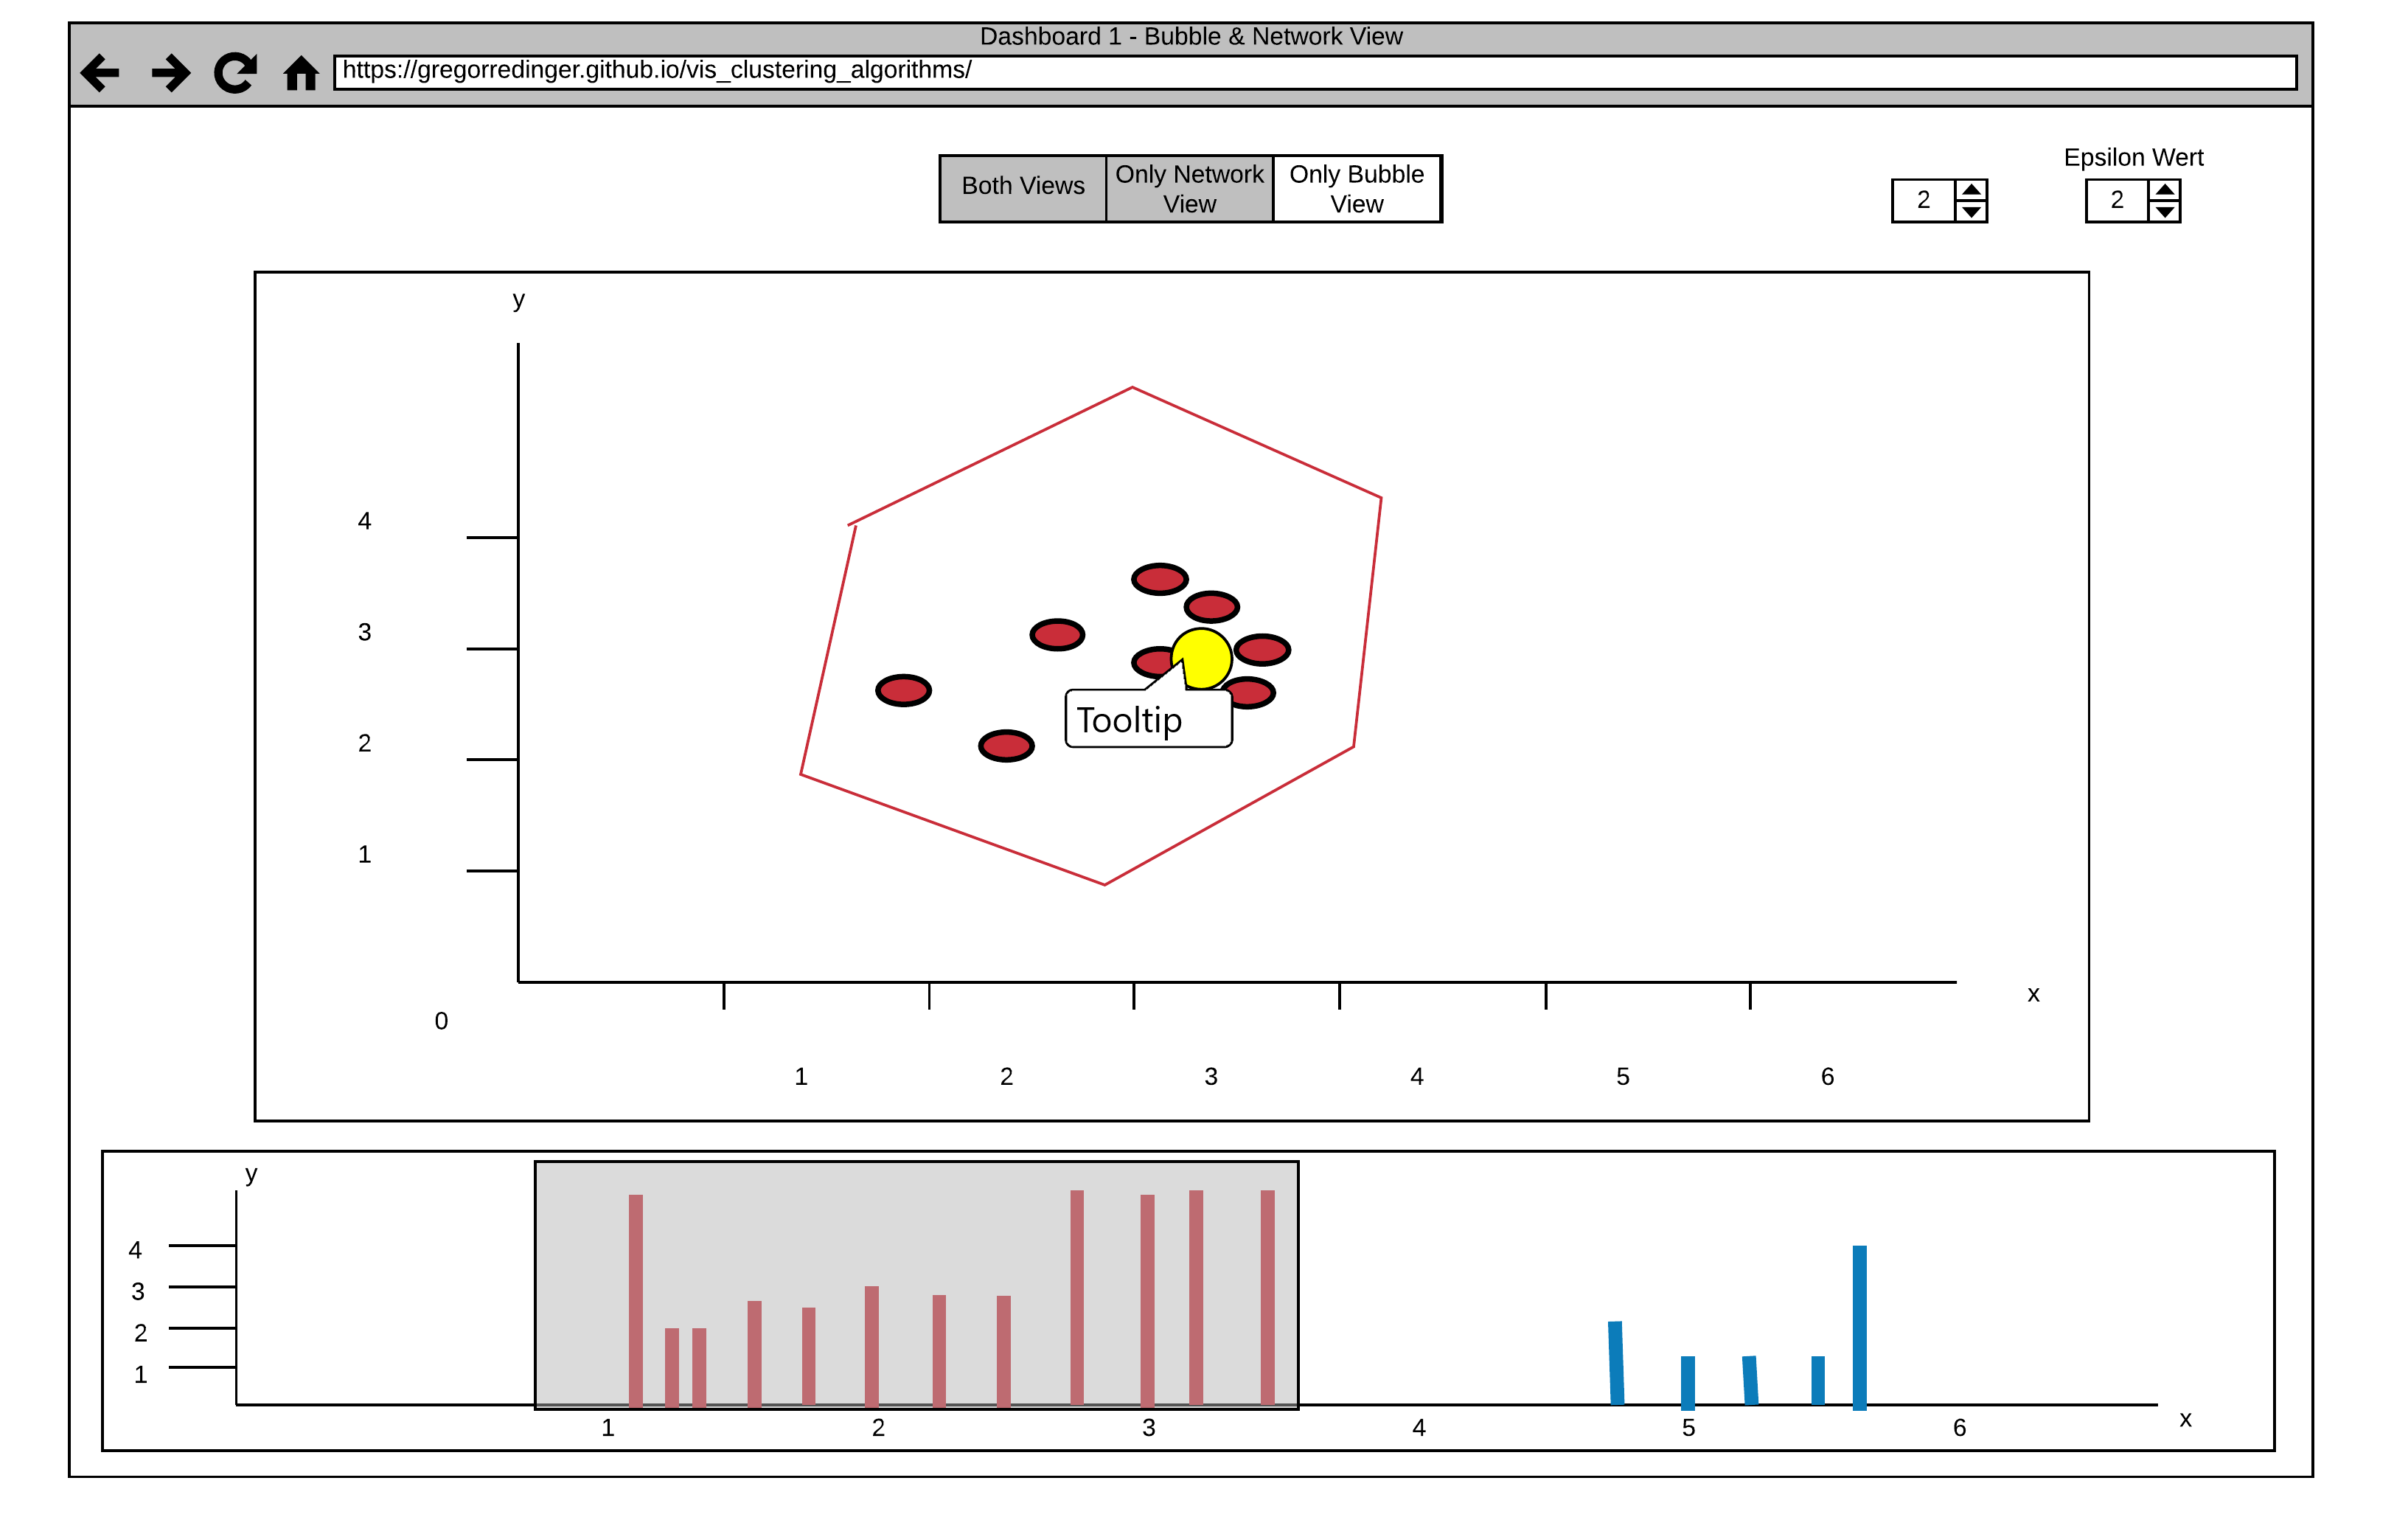Select Only Network View
The image size is (2408, 1534).
pos(1189,188)
